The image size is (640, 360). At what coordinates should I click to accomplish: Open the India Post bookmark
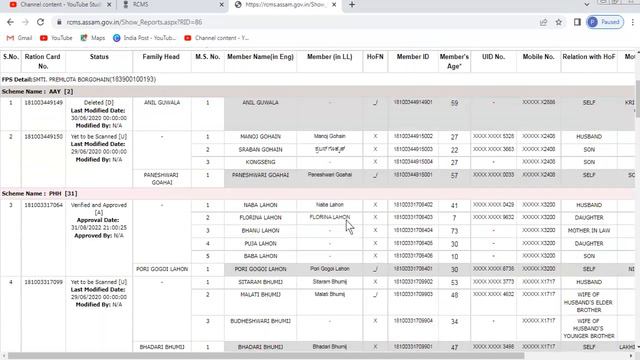coord(145,38)
